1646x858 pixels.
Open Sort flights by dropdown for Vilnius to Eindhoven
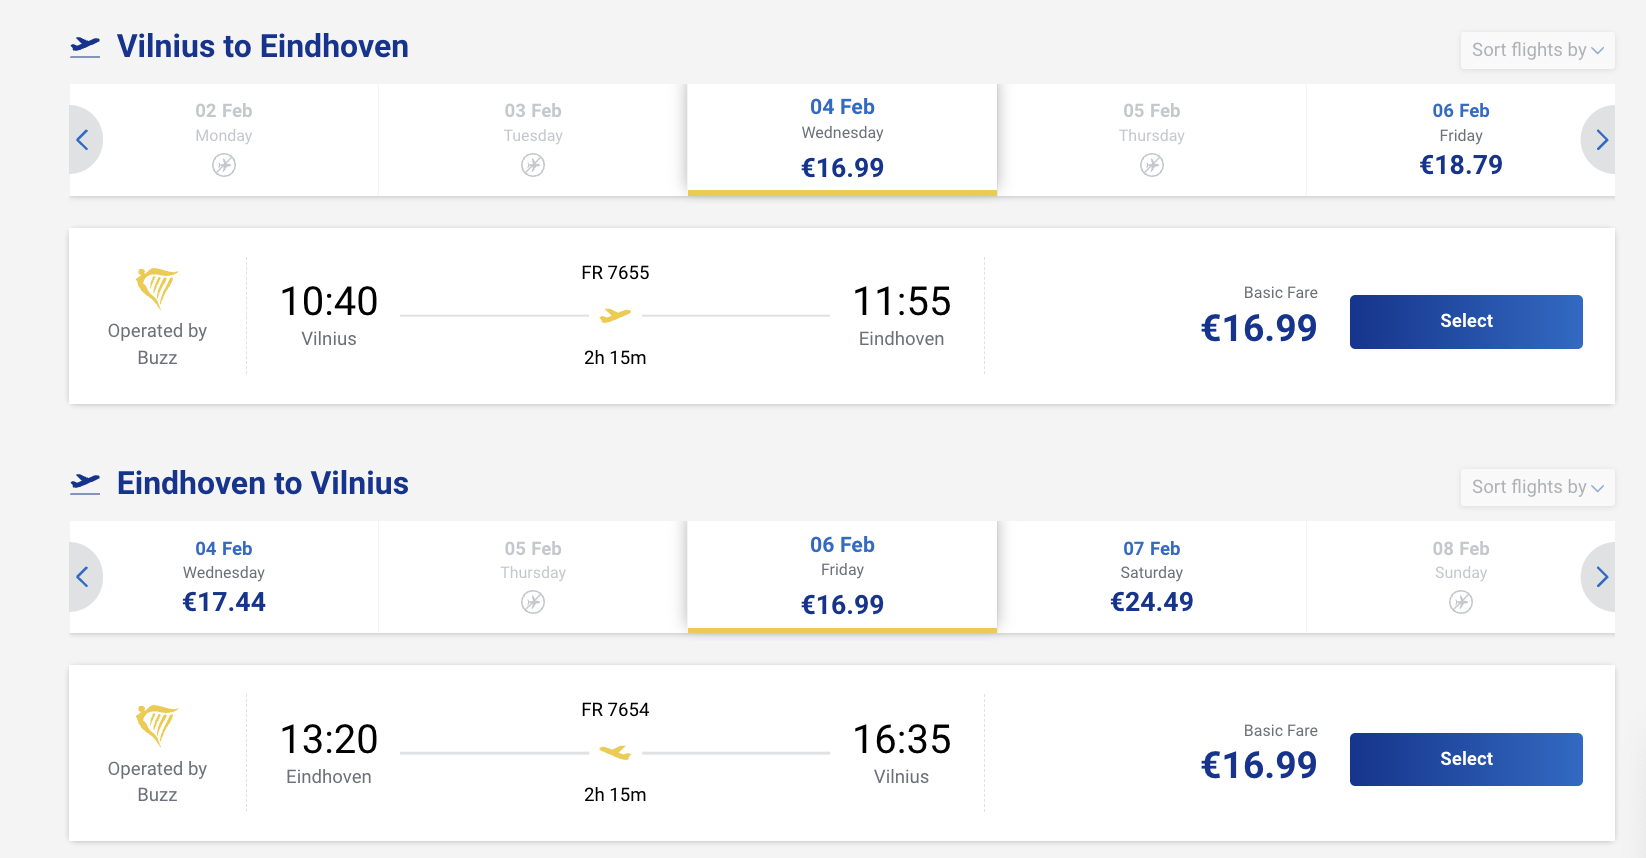point(1537,50)
